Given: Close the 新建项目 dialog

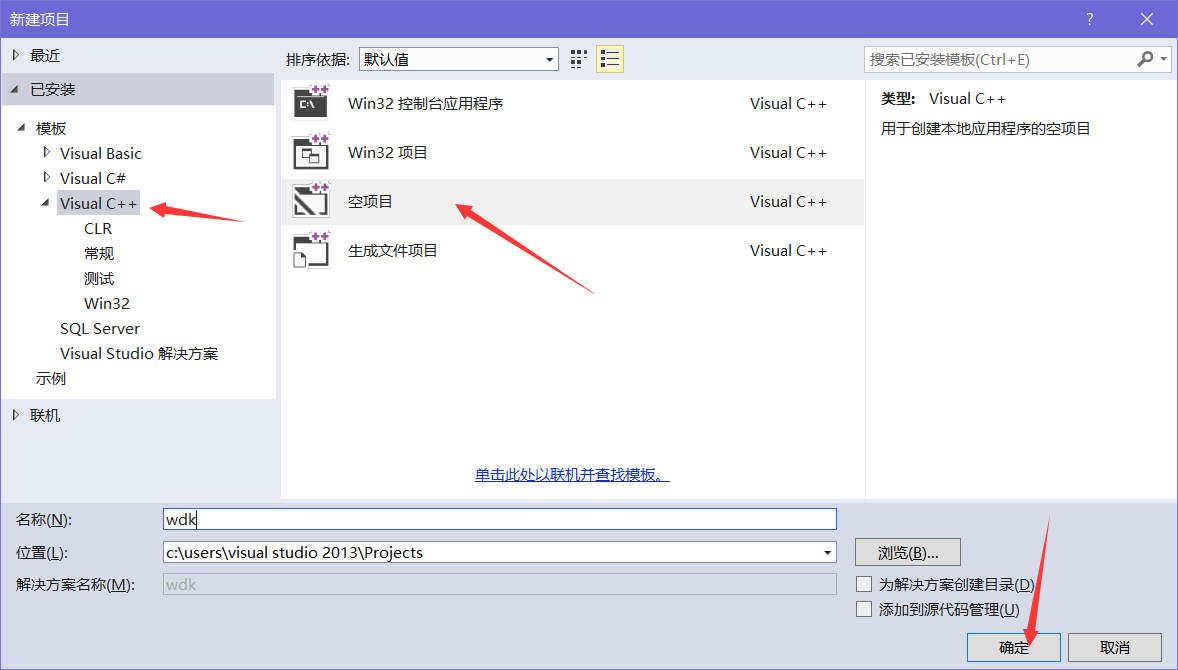Looking at the screenshot, I should 1146,19.
